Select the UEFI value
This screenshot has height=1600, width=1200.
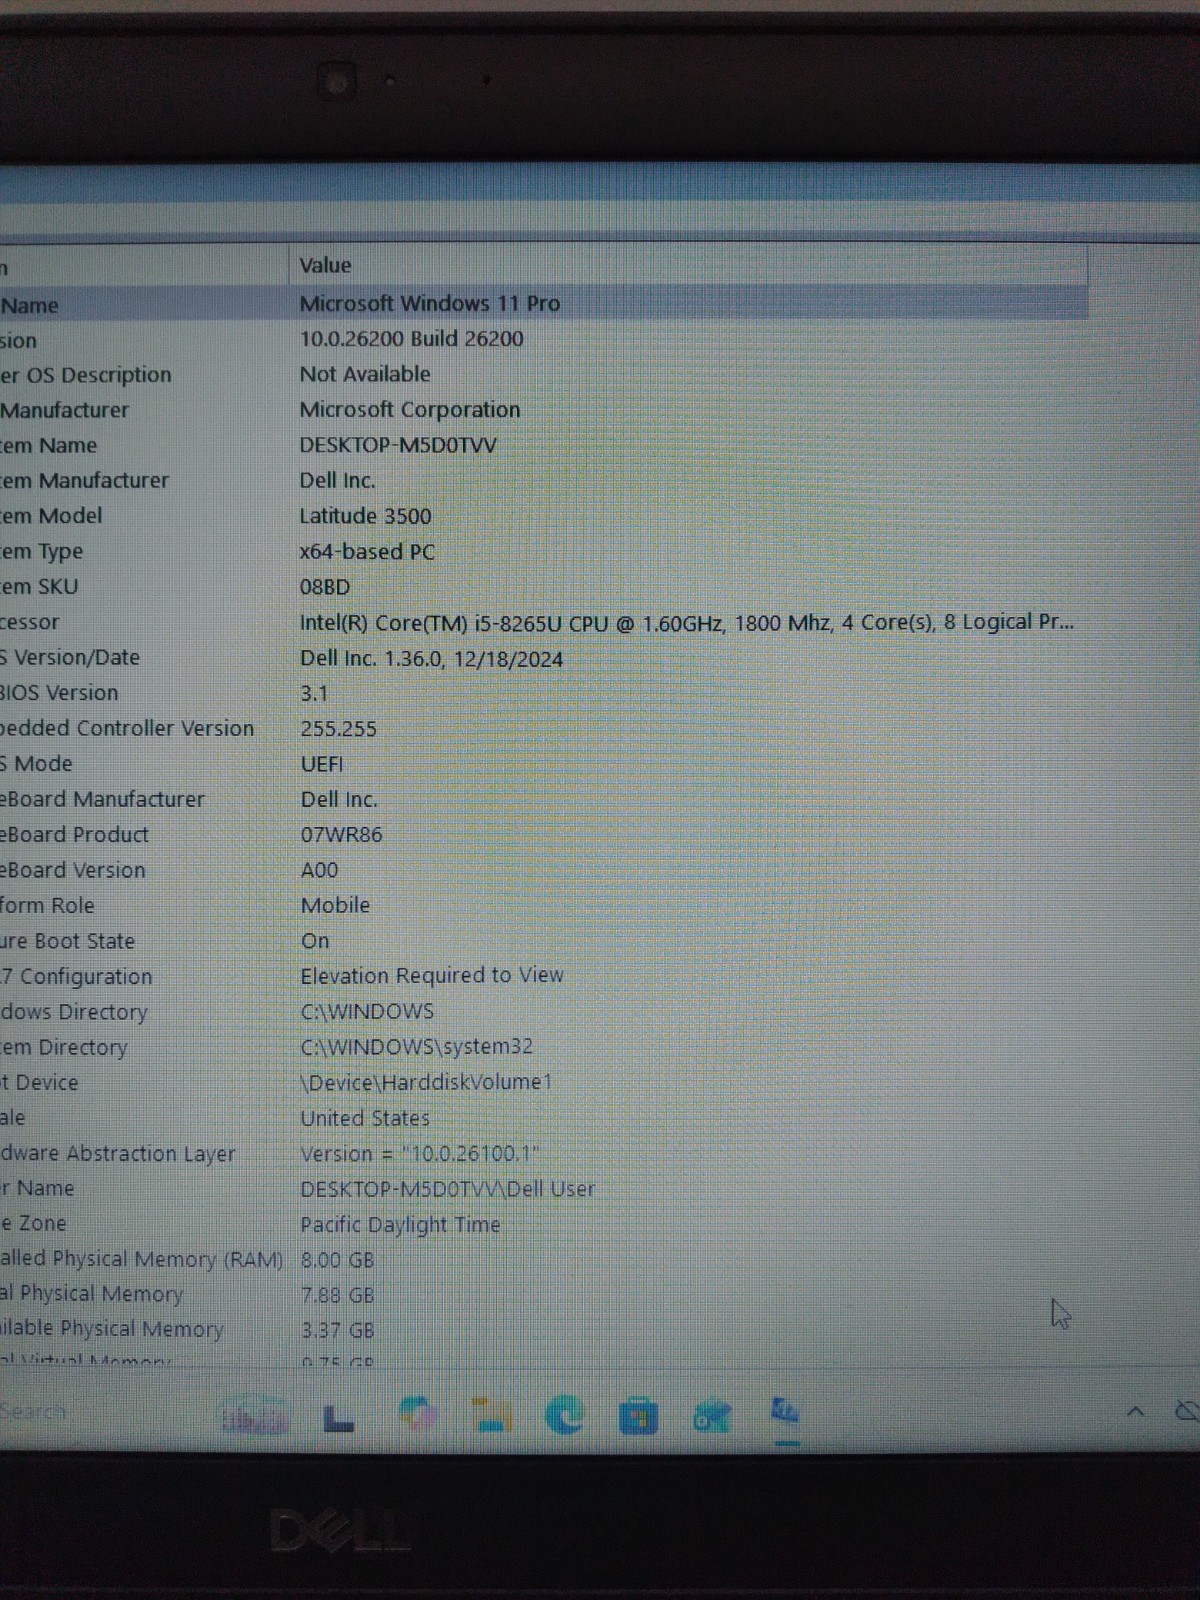[322, 764]
